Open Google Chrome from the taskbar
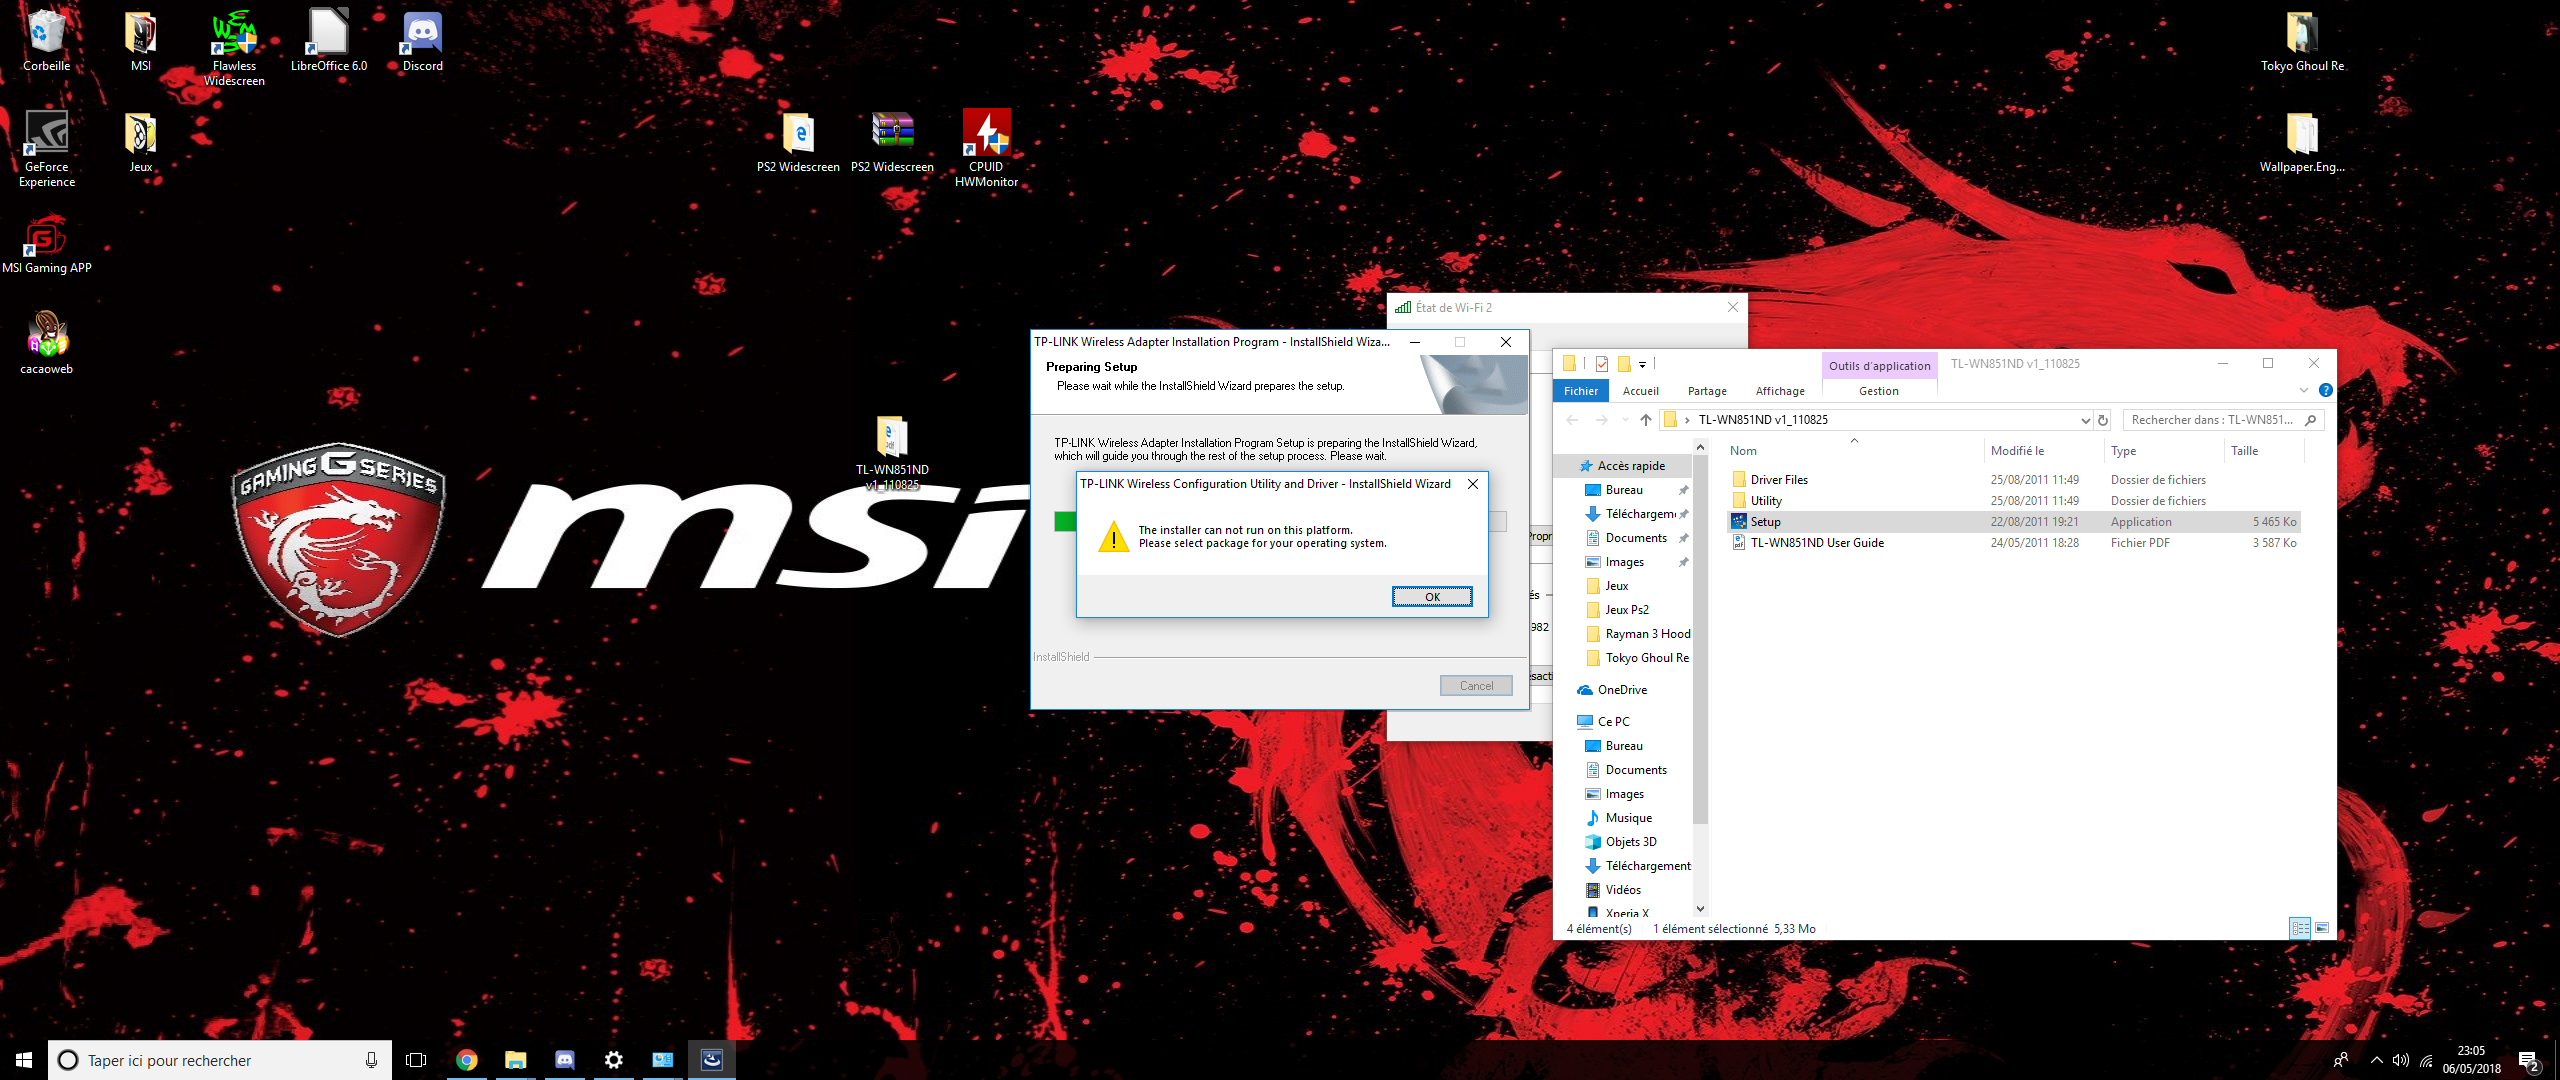Screen dimensions: 2560x1080 (x=466, y=1060)
